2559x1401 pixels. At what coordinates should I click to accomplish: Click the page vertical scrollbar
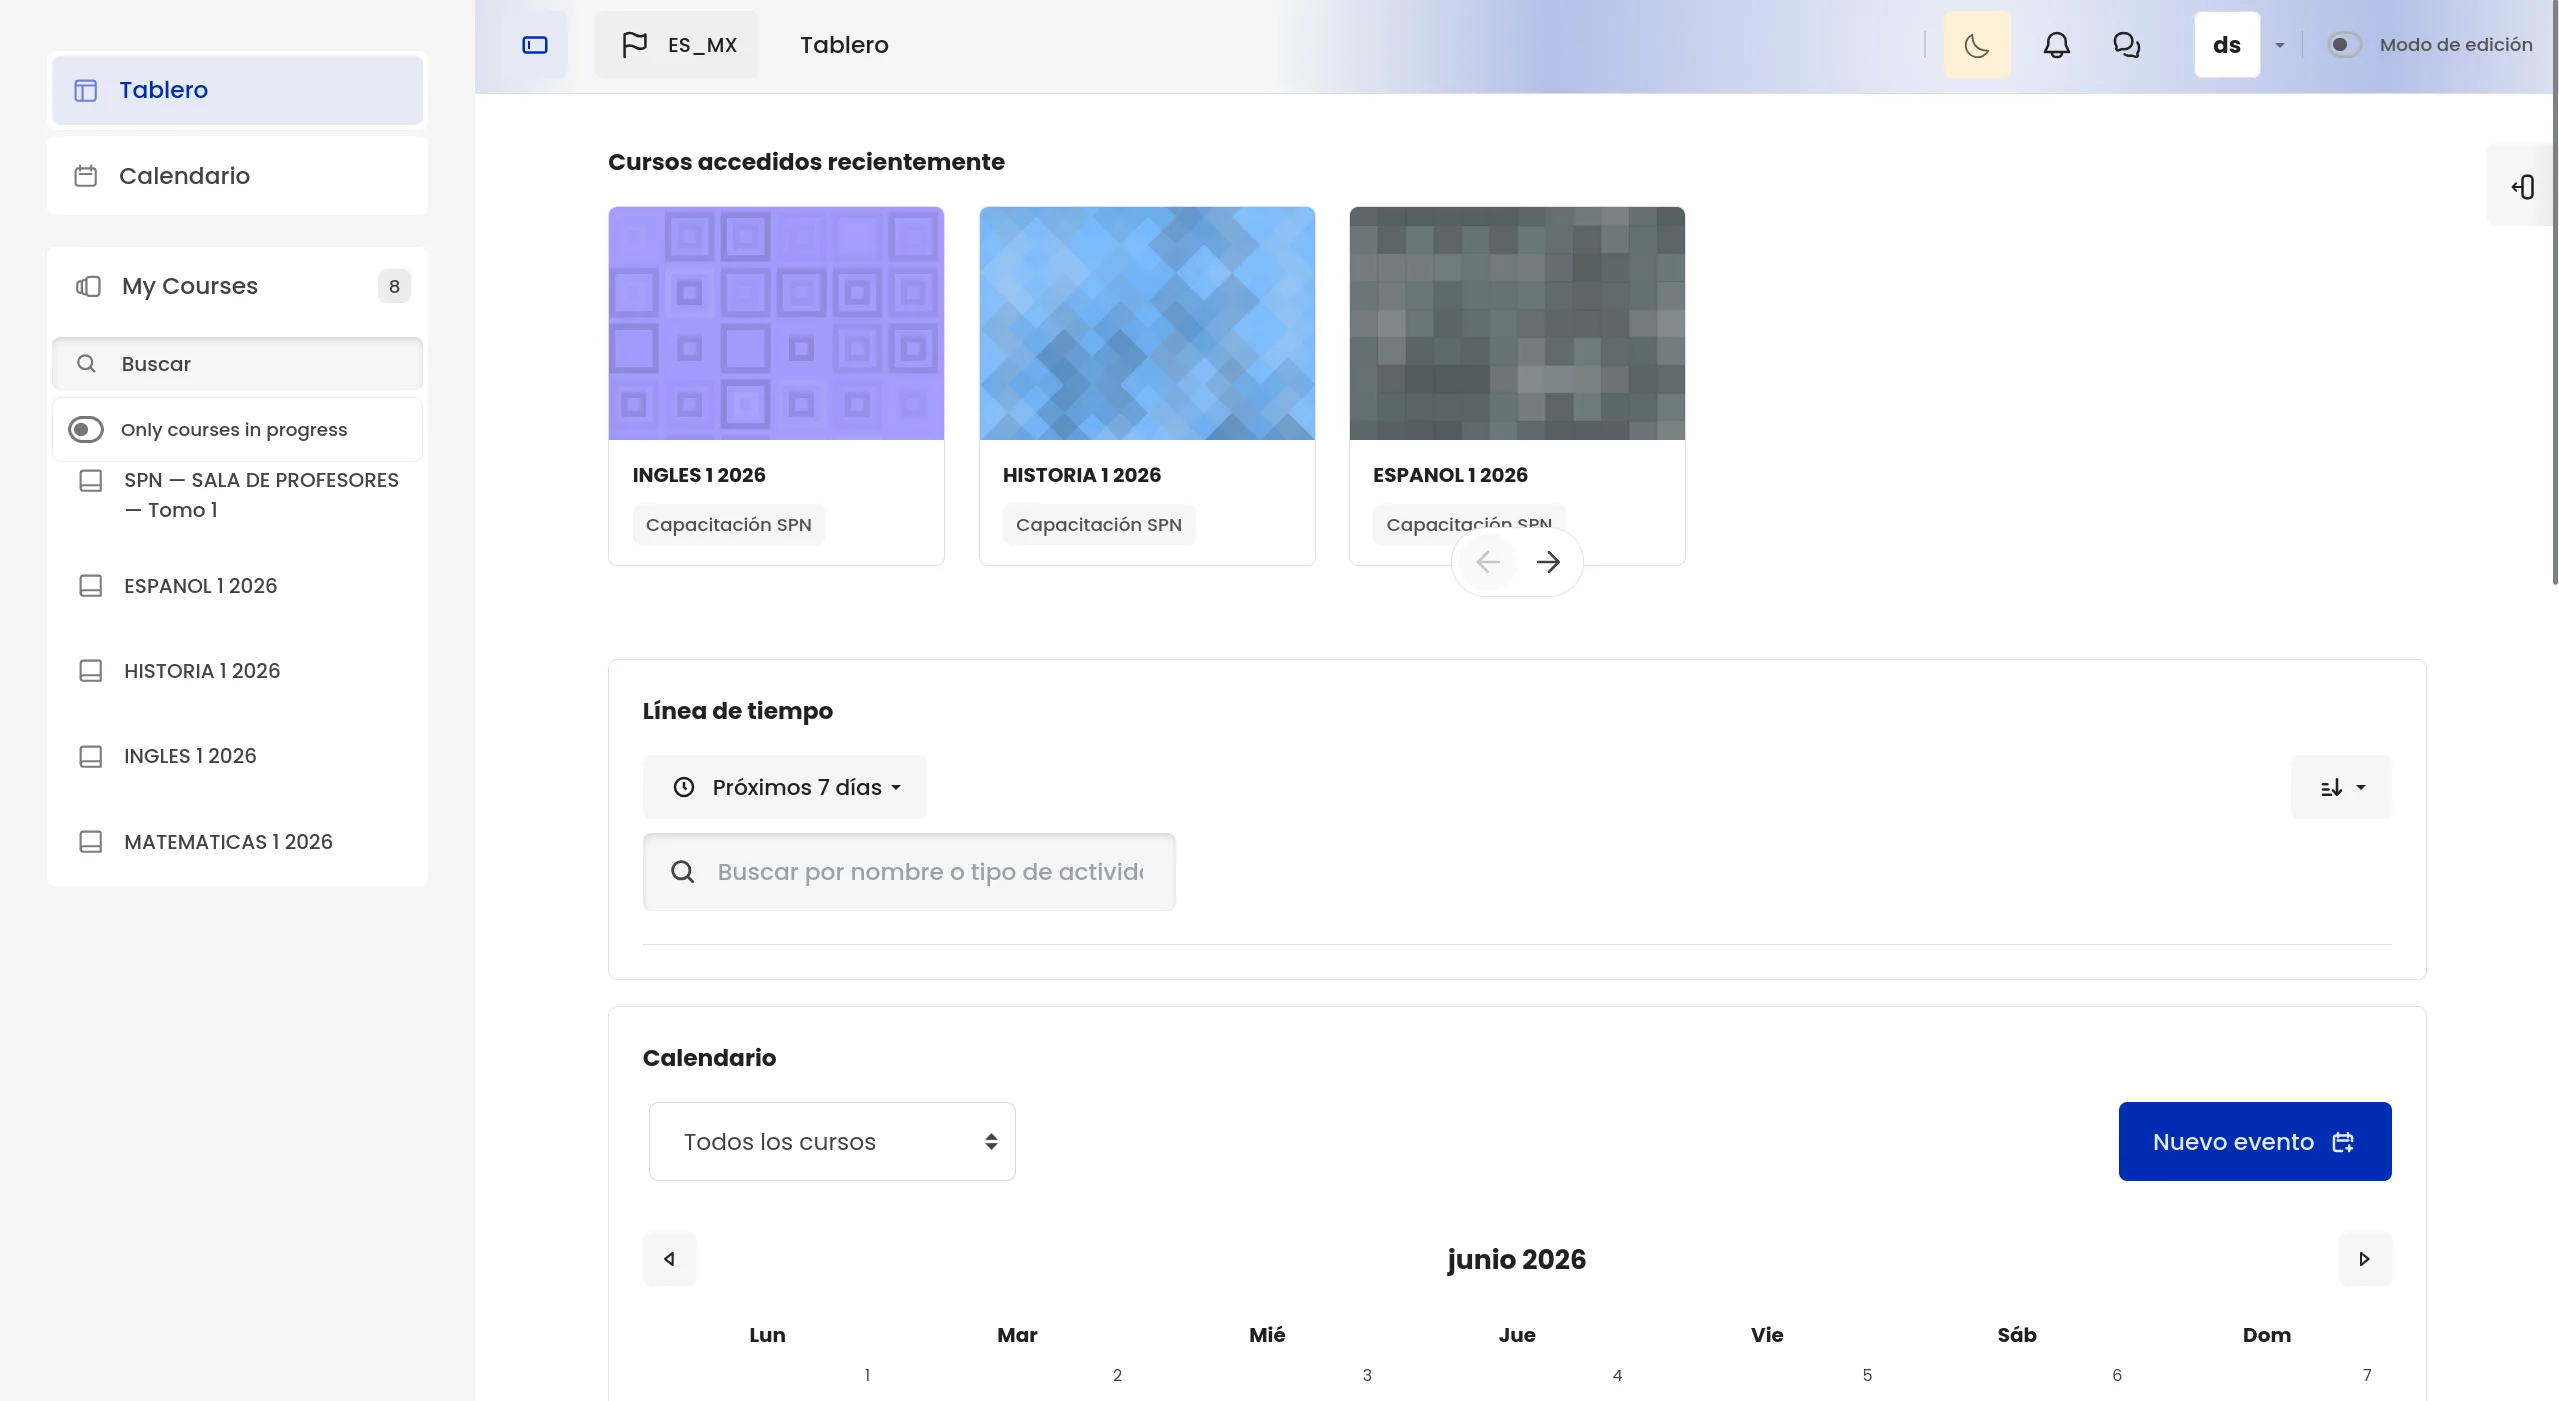pos(2555,292)
